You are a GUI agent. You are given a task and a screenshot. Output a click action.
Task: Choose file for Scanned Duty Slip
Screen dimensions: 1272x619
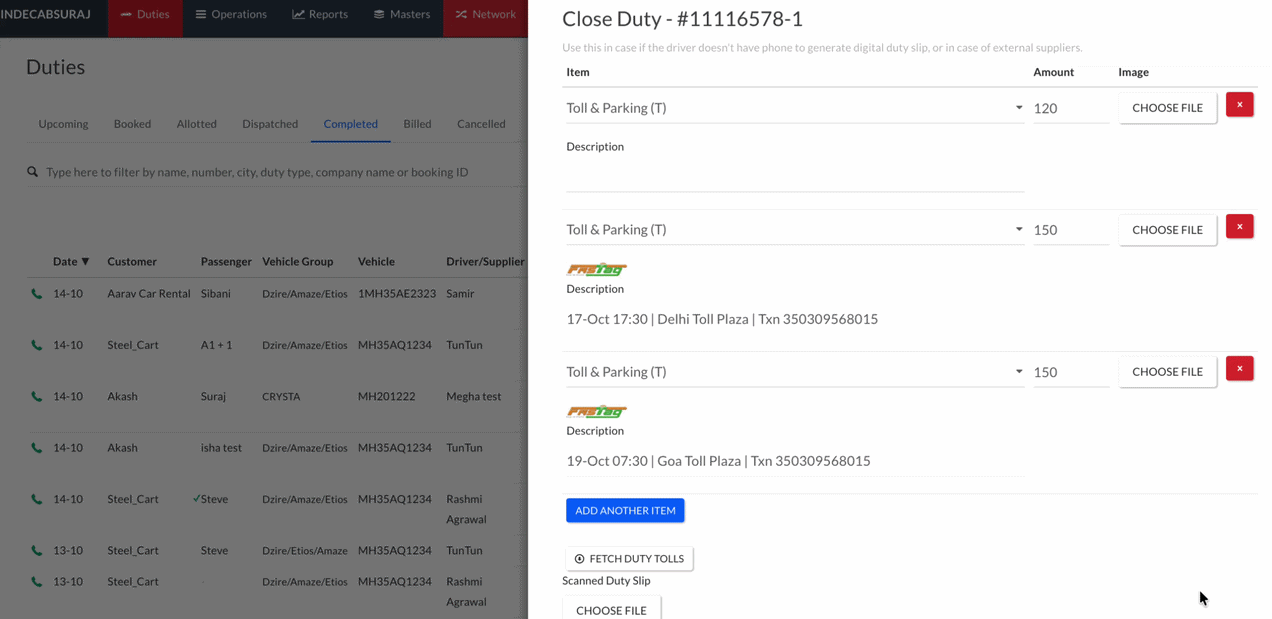[x=611, y=608]
